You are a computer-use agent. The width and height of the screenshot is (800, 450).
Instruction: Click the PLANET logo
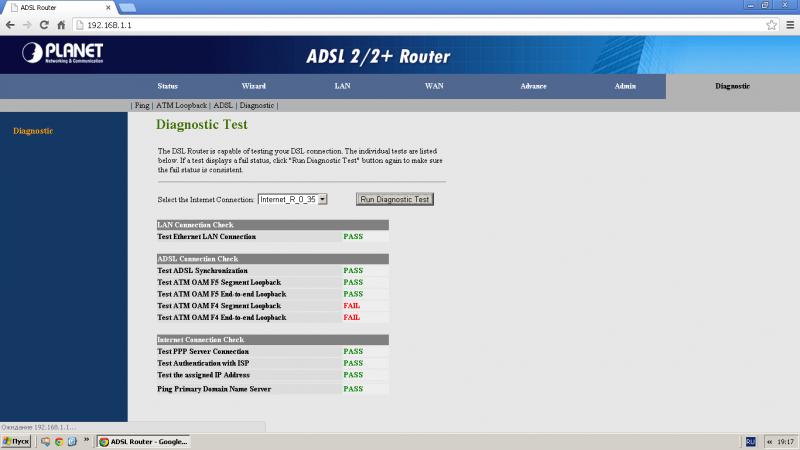coord(63,53)
